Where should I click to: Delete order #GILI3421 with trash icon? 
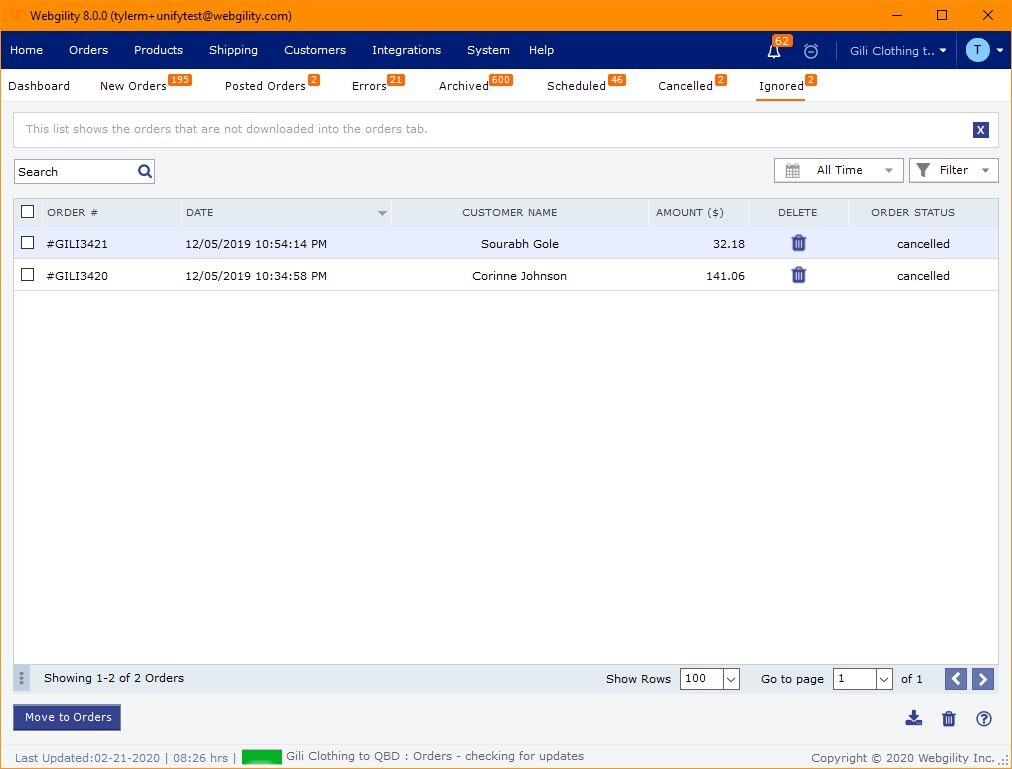tap(798, 243)
